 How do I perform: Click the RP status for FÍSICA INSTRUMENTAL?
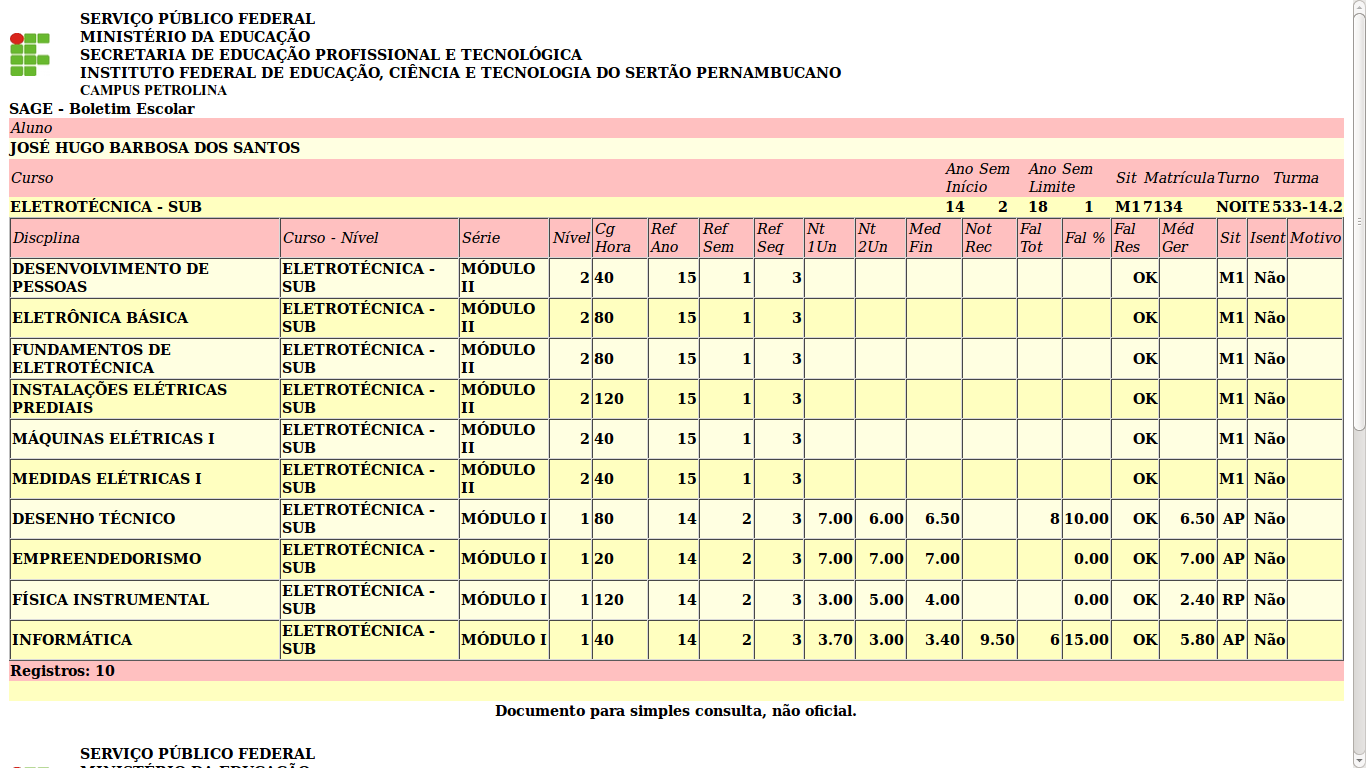click(x=1232, y=600)
